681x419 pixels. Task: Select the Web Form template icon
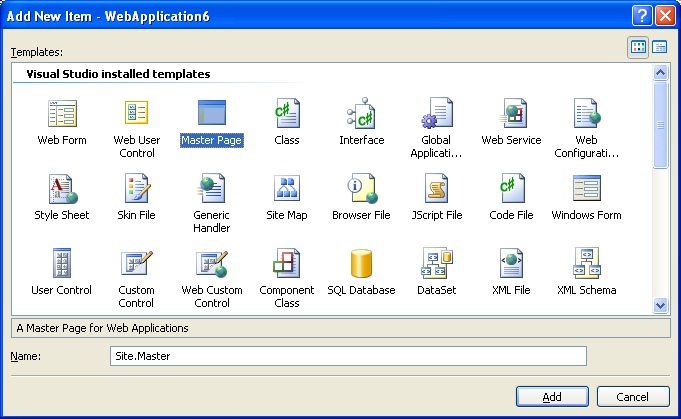pos(62,113)
